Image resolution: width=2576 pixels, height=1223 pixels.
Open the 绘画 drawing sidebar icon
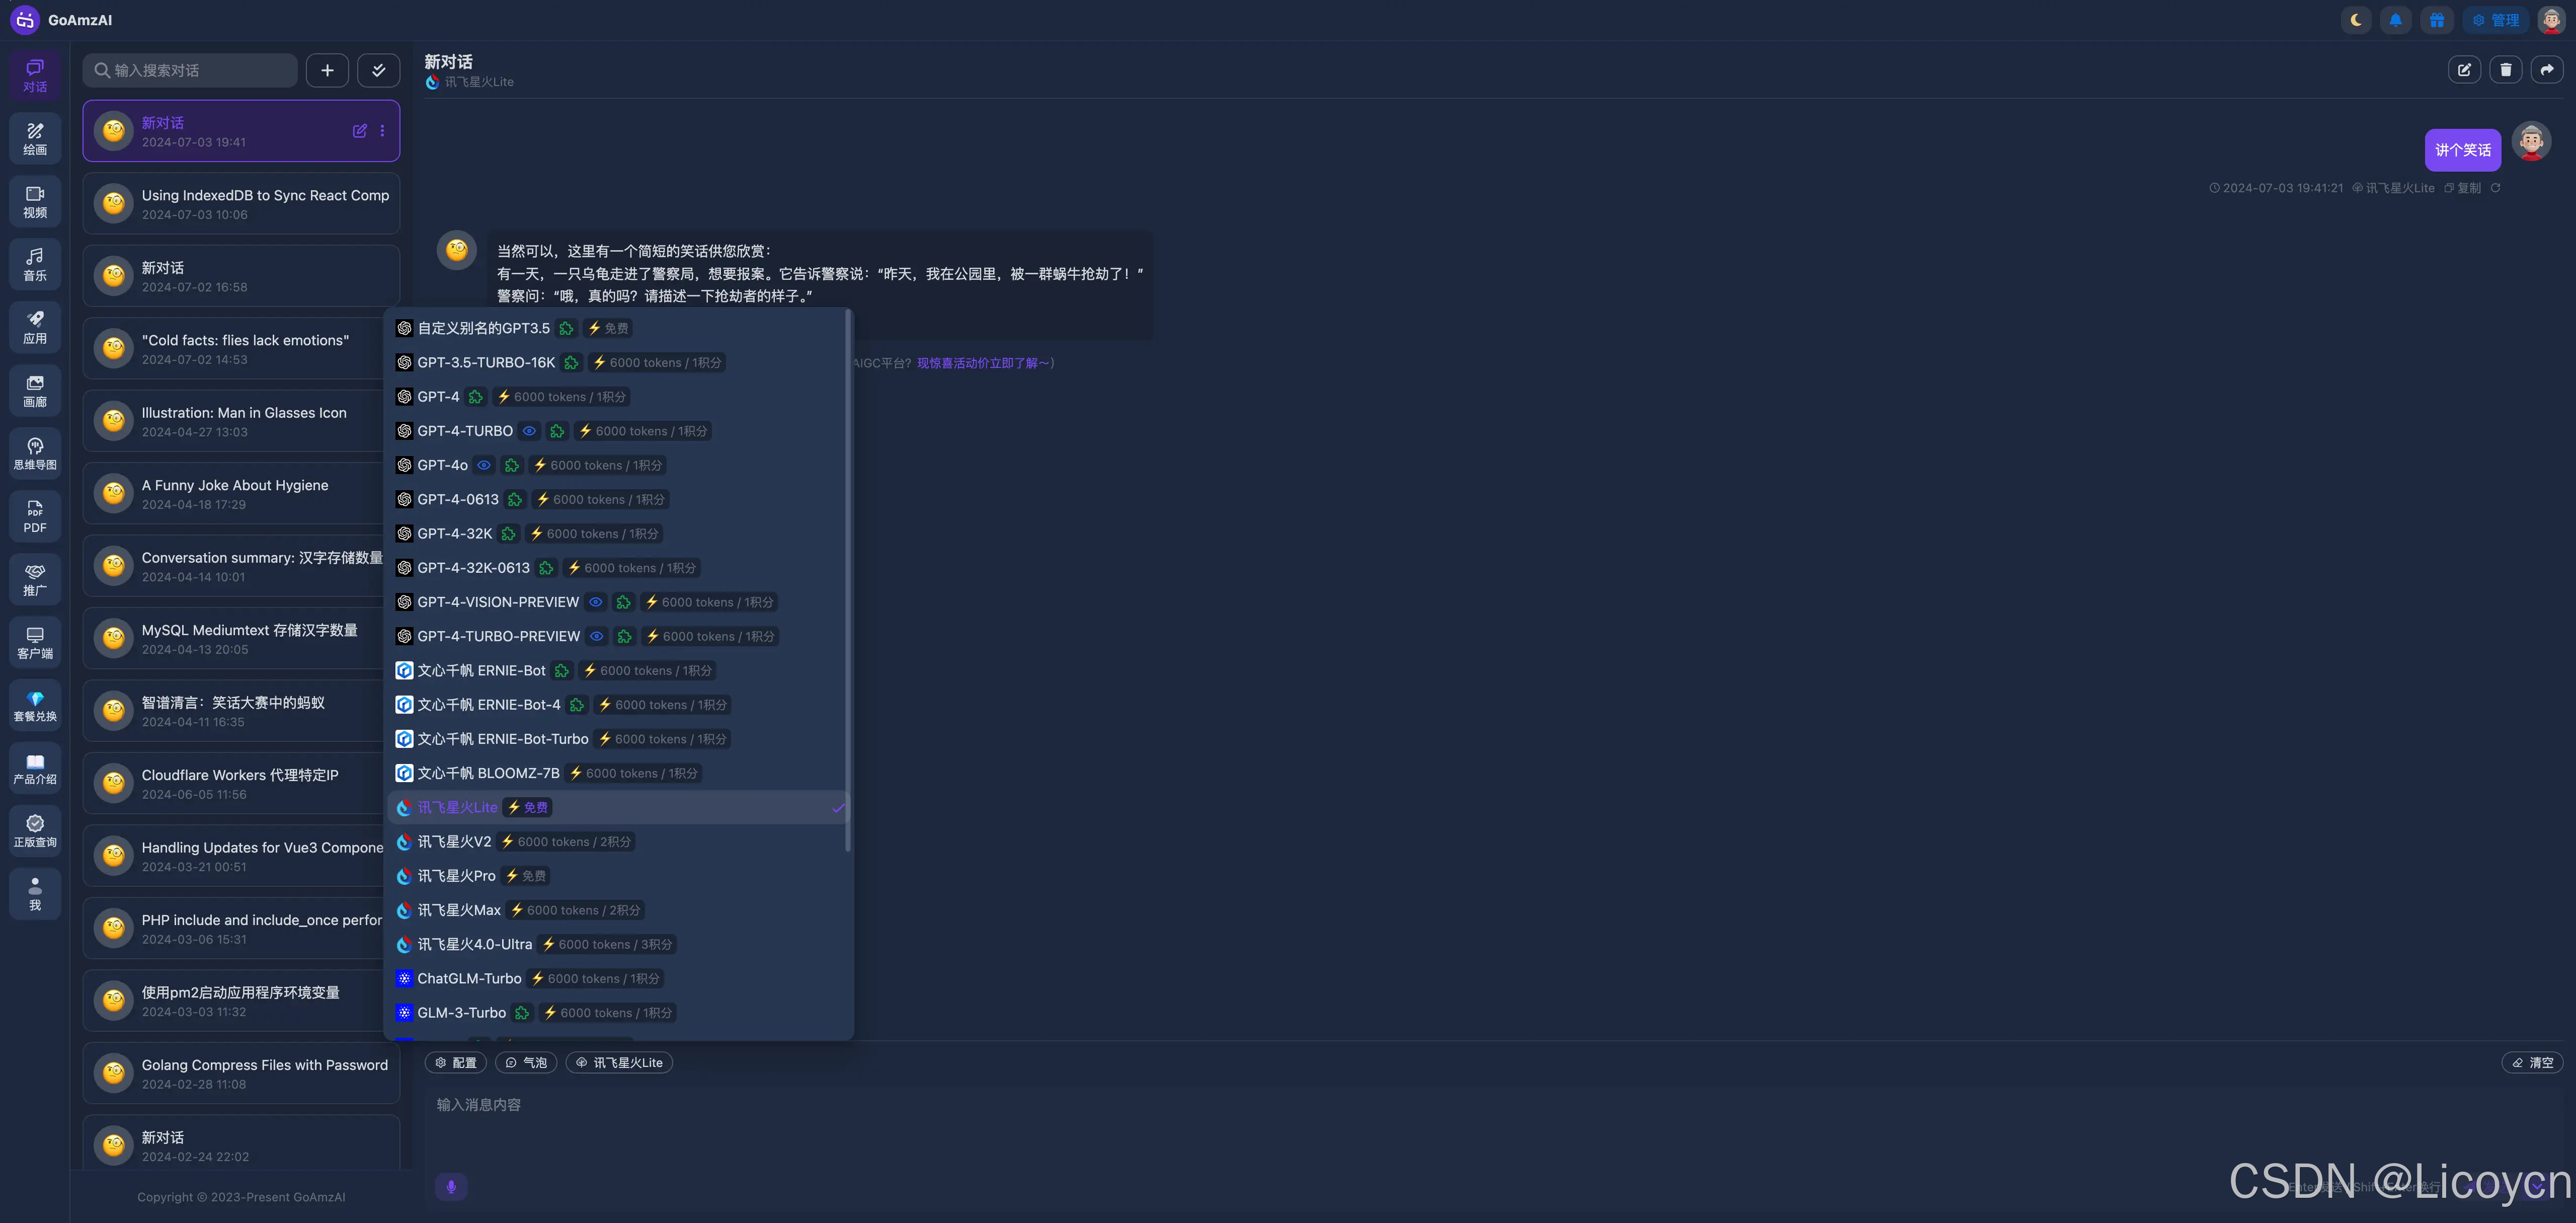35,138
